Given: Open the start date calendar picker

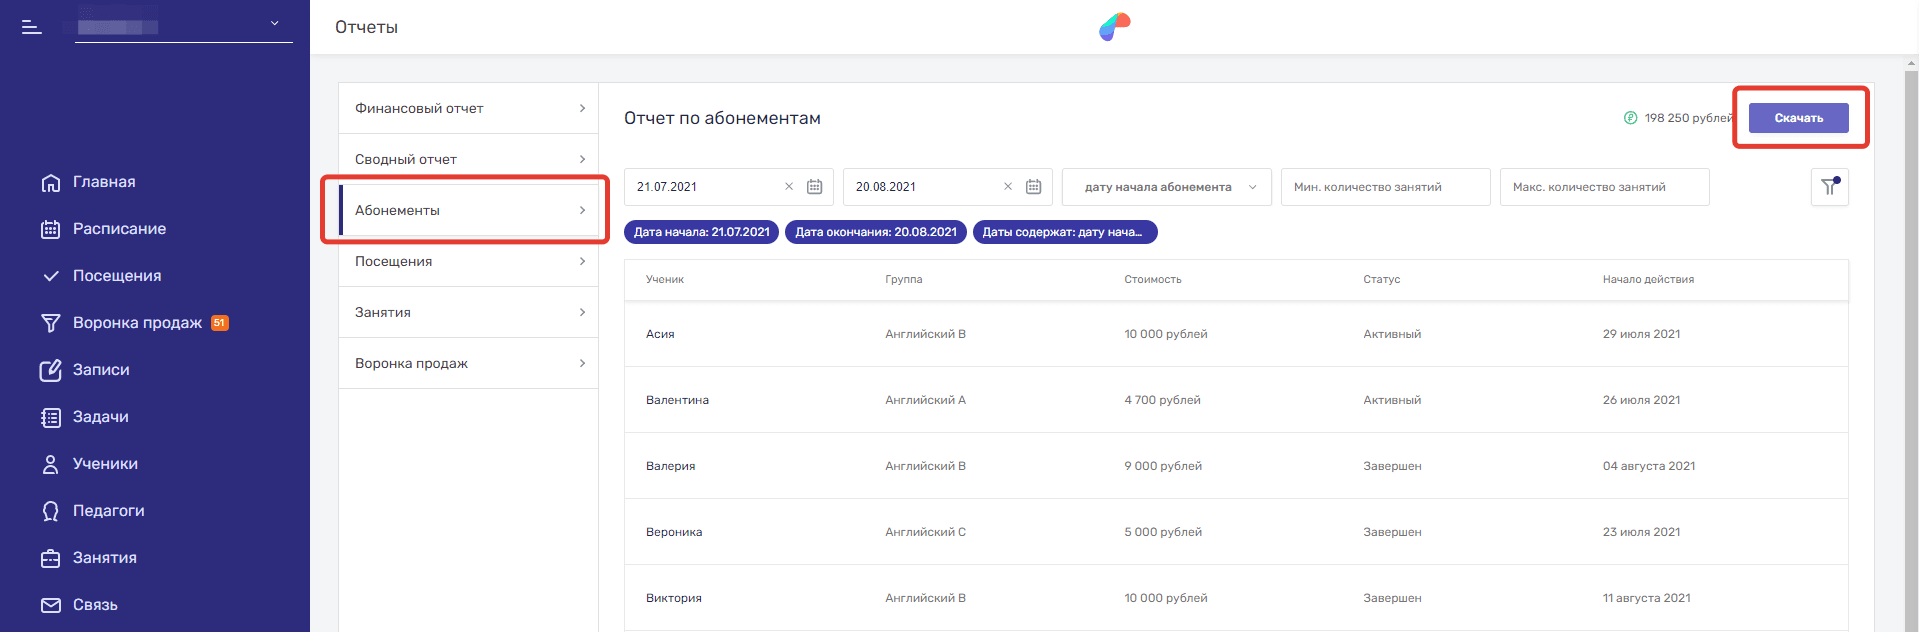Looking at the screenshot, I should click(815, 187).
